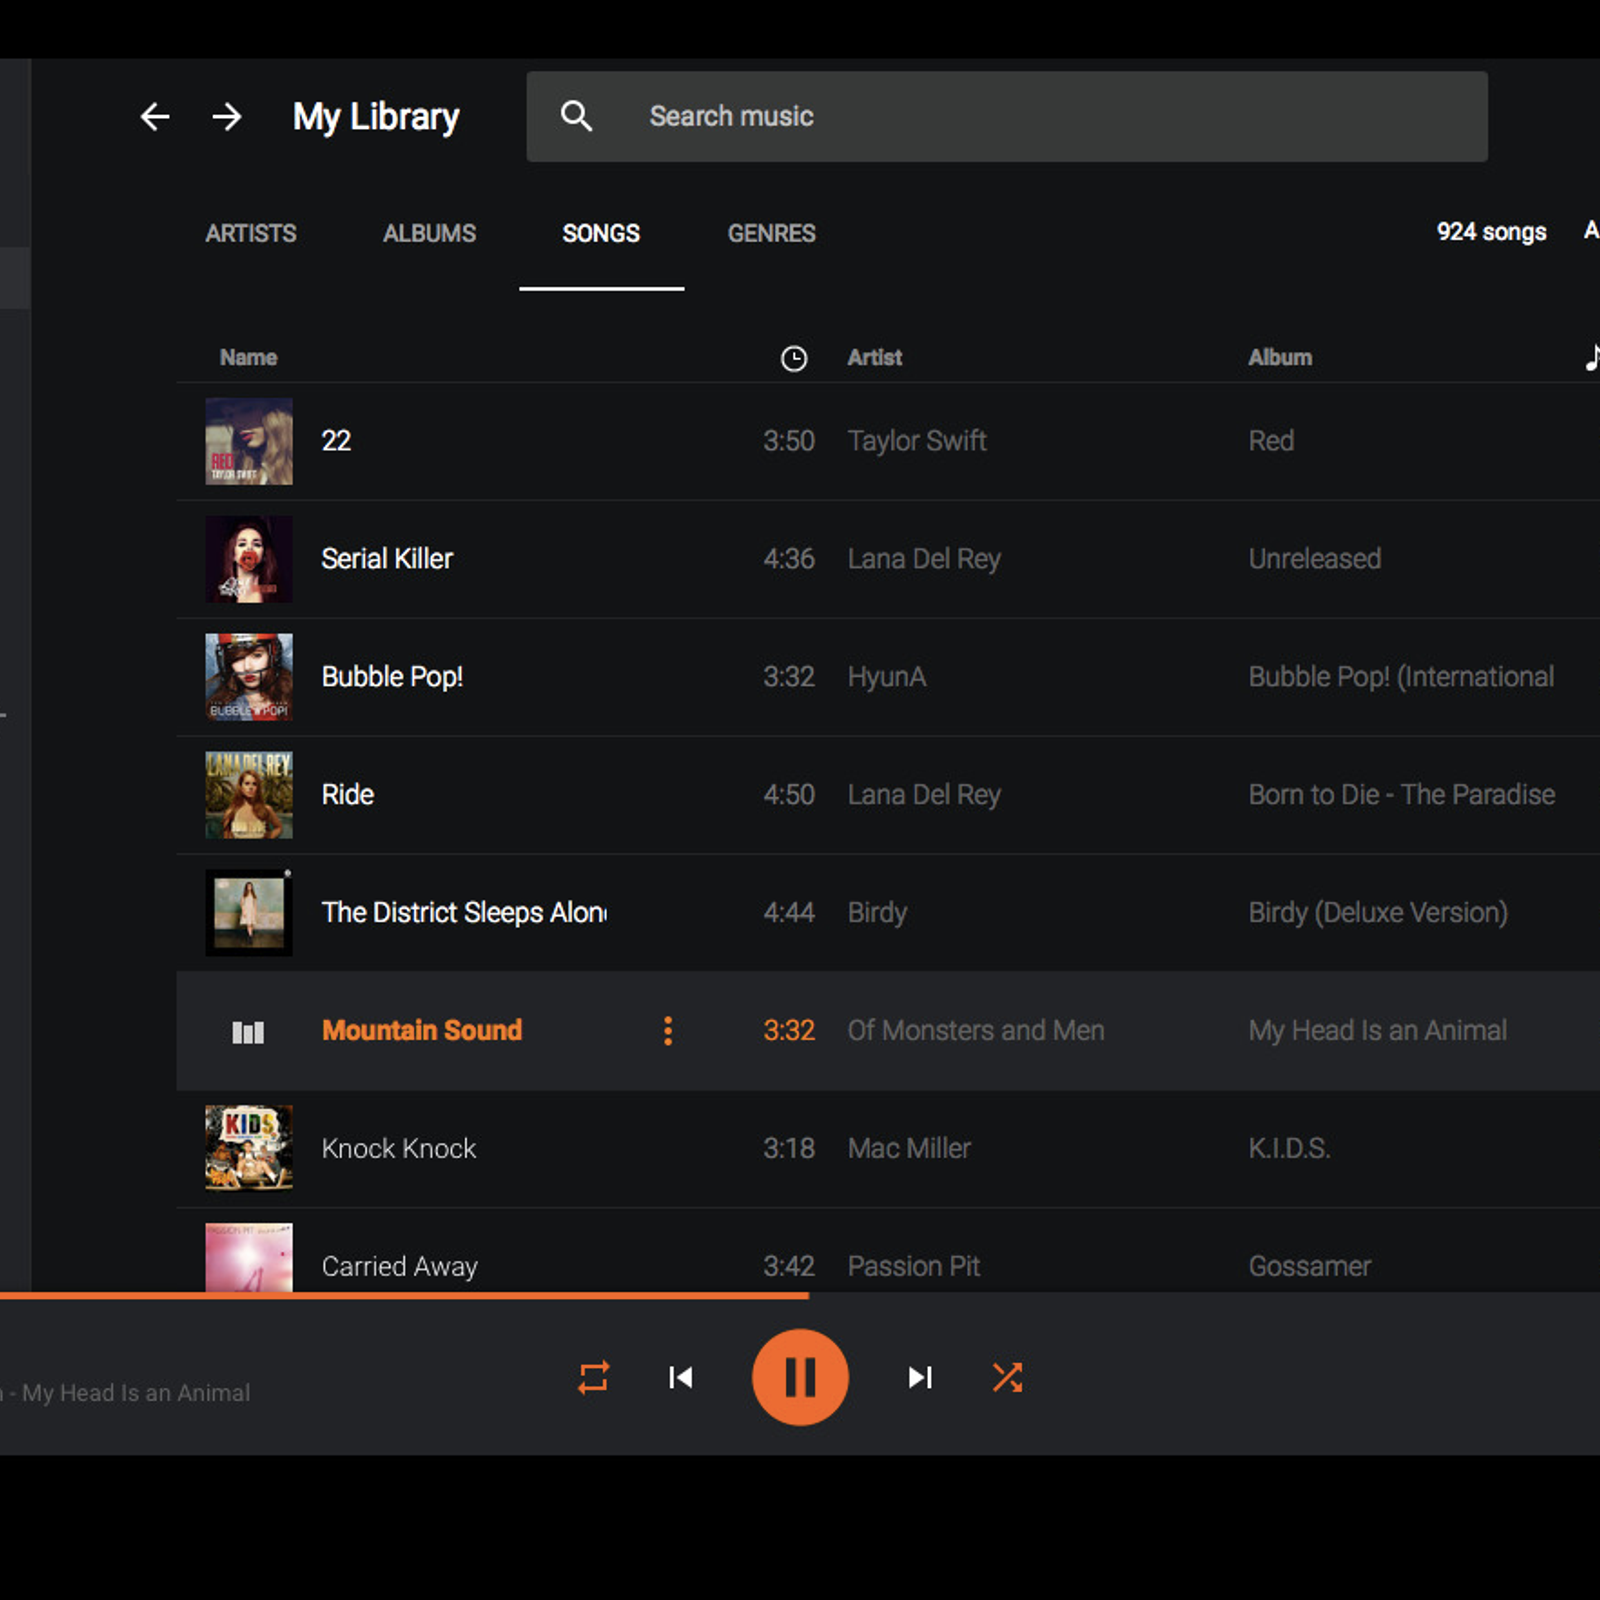
Task: Open Mountain Sound three-dot options menu
Action: (x=668, y=1031)
